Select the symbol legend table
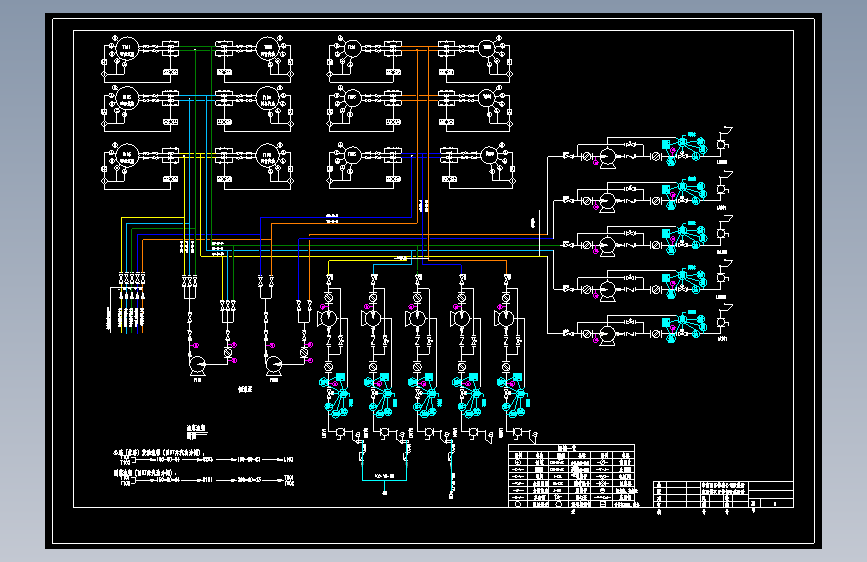Image resolution: width=867 pixels, height=562 pixels. (x=571, y=476)
